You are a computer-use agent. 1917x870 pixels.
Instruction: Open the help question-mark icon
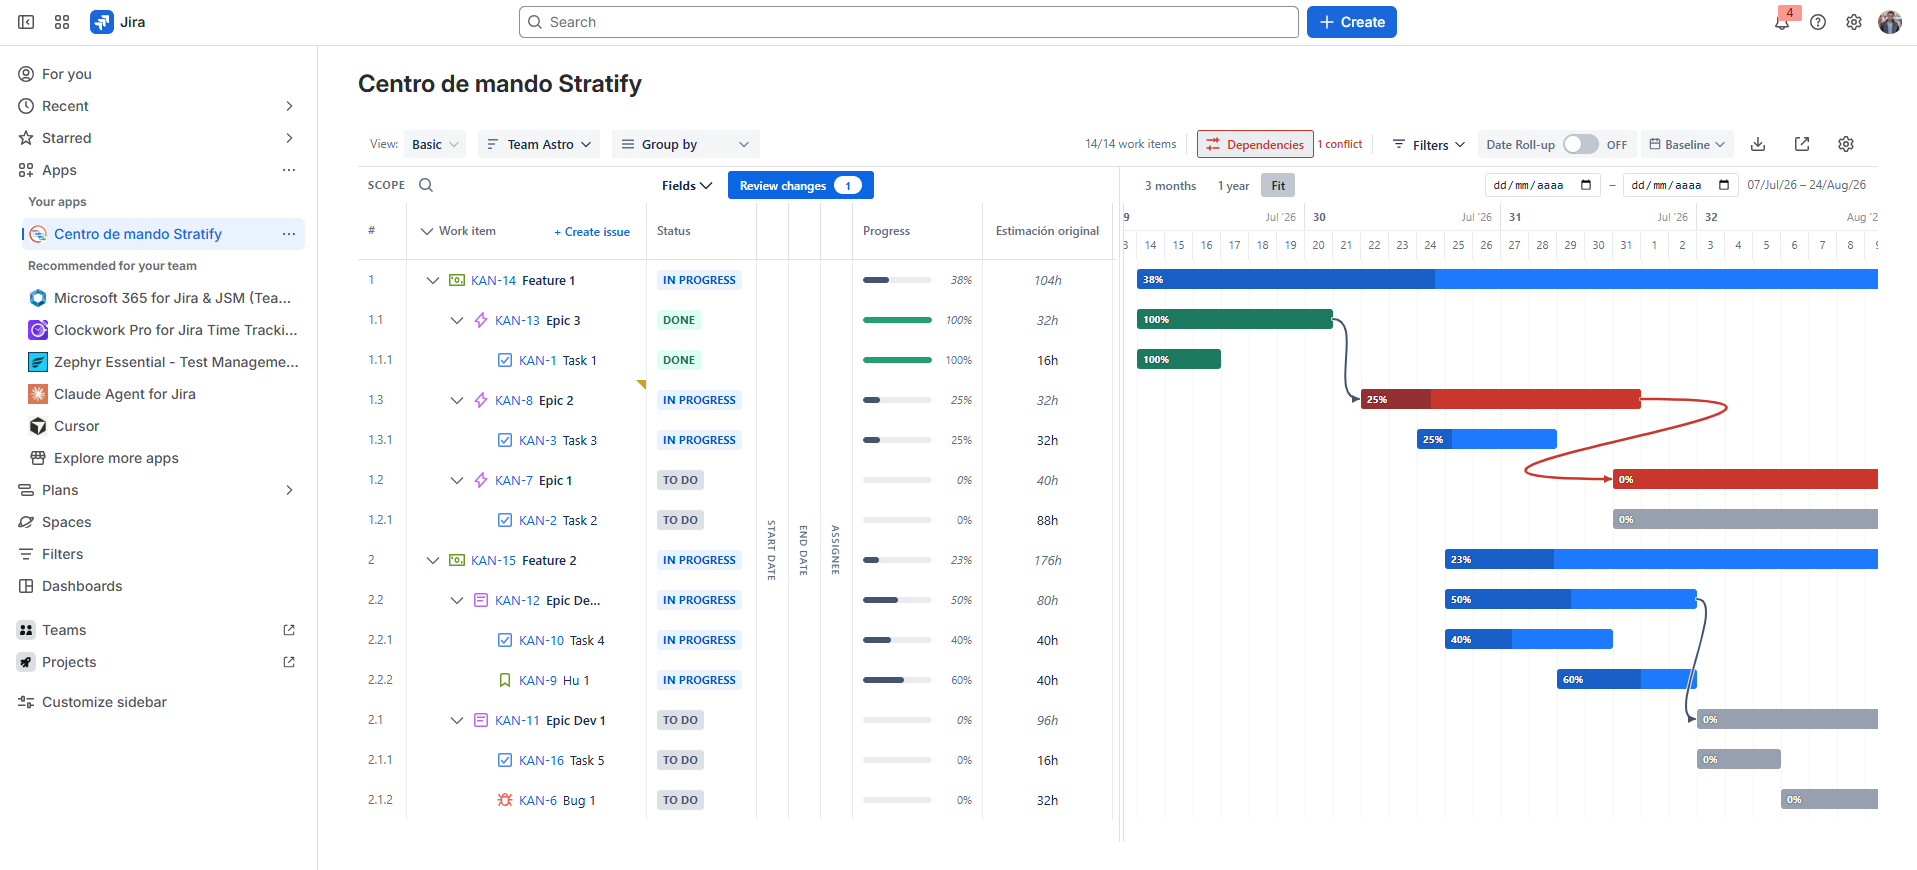pos(1818,22)
